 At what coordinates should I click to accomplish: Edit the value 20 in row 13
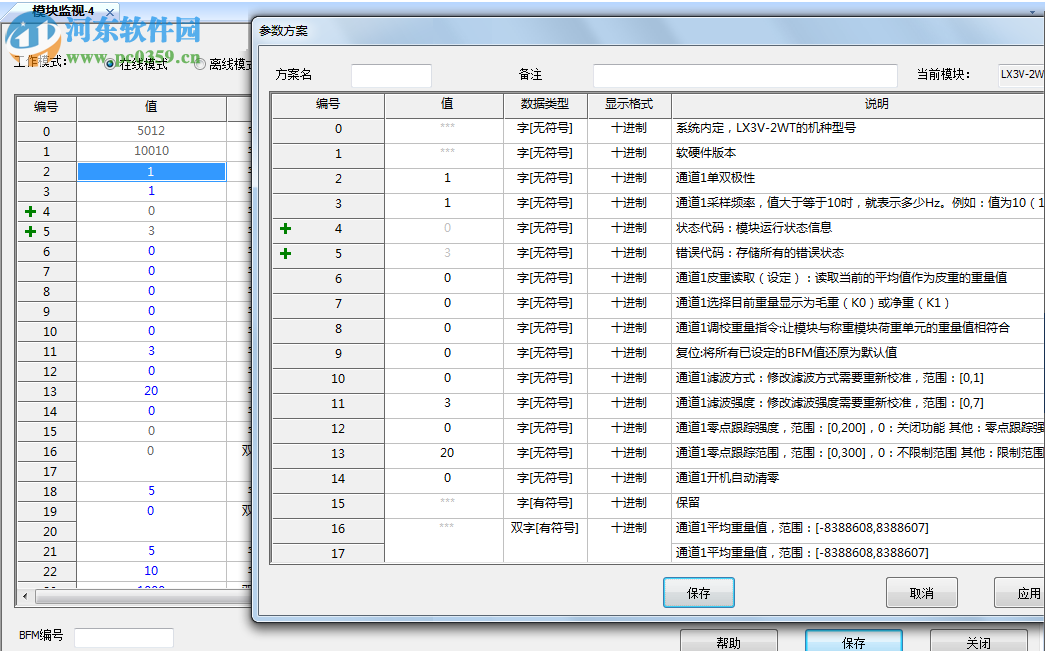pos(447,452)
